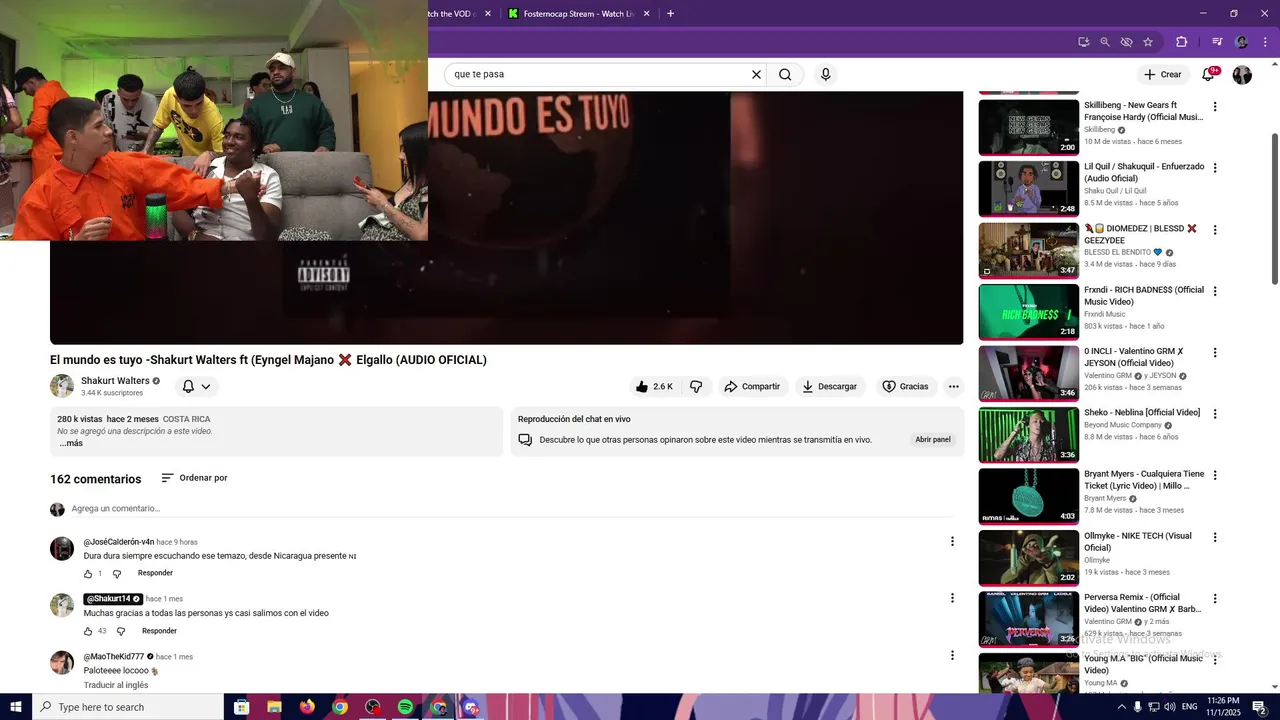Open Spotify from the taskbar

click(405, 707)
